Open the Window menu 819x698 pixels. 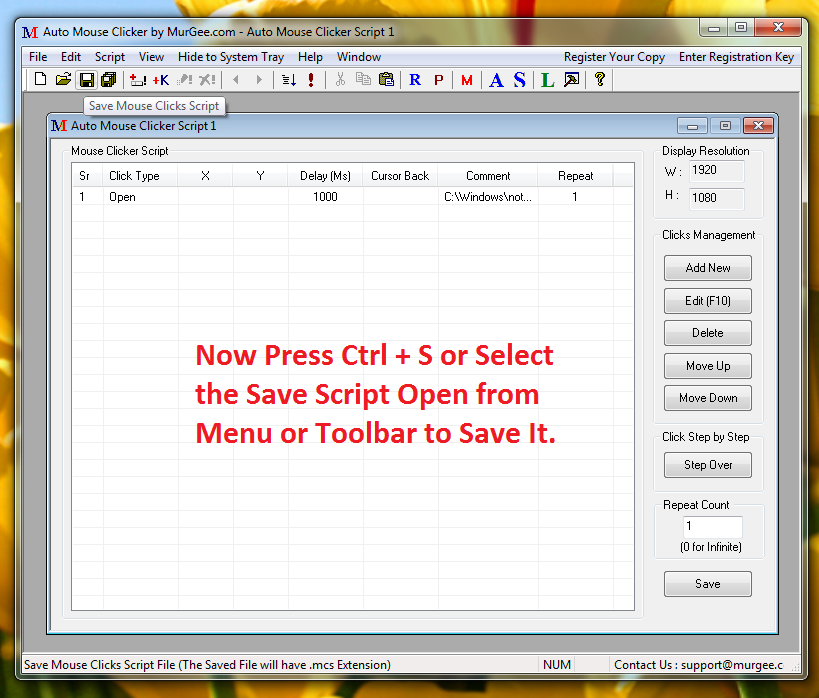(x=358, y=57)
